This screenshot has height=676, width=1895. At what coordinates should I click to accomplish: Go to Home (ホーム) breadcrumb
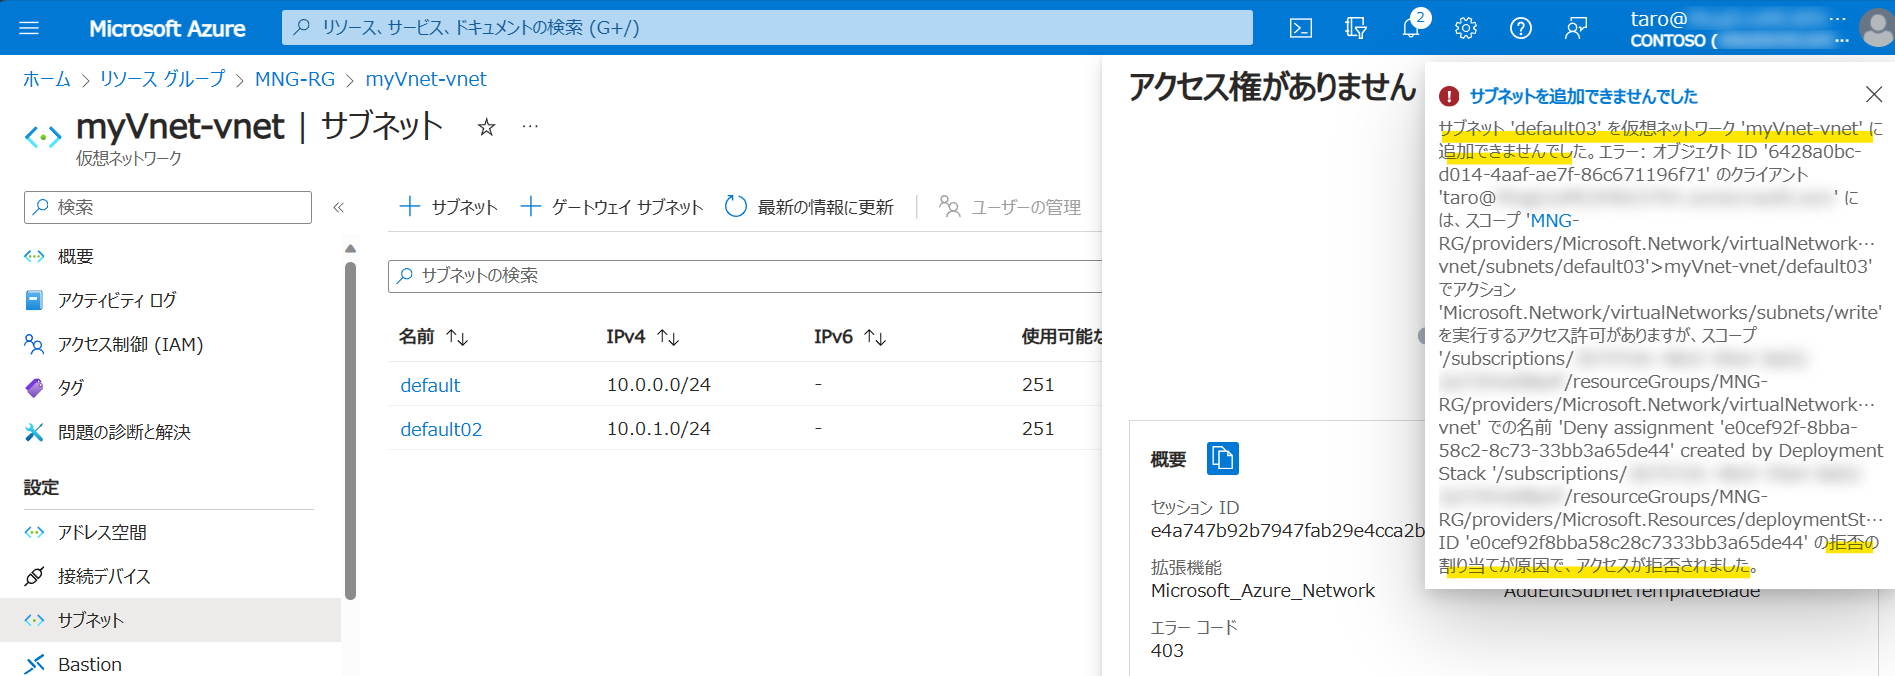[47, 79]
